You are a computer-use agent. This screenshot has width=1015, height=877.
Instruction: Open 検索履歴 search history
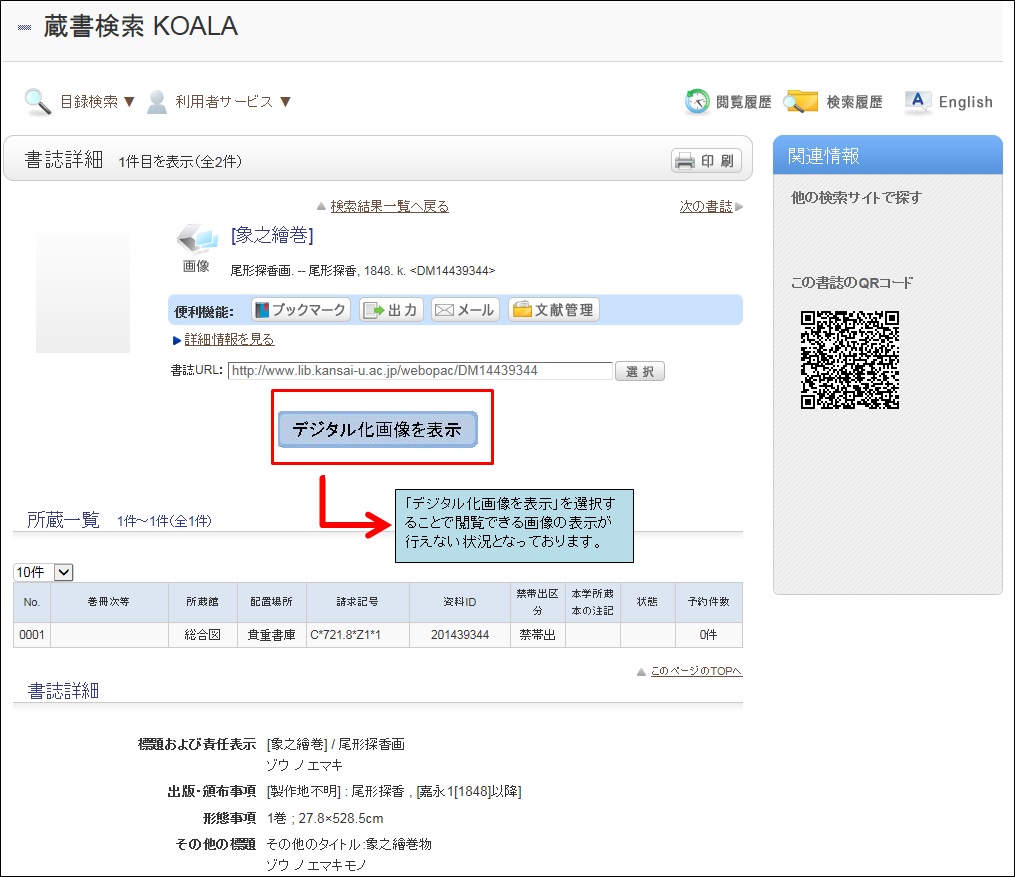pyautogui.click(x=835, y=102)
